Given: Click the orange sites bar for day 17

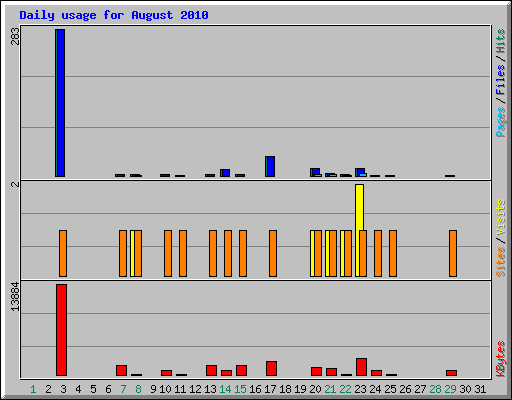Looking at the screenshot, I should point(273,253).
